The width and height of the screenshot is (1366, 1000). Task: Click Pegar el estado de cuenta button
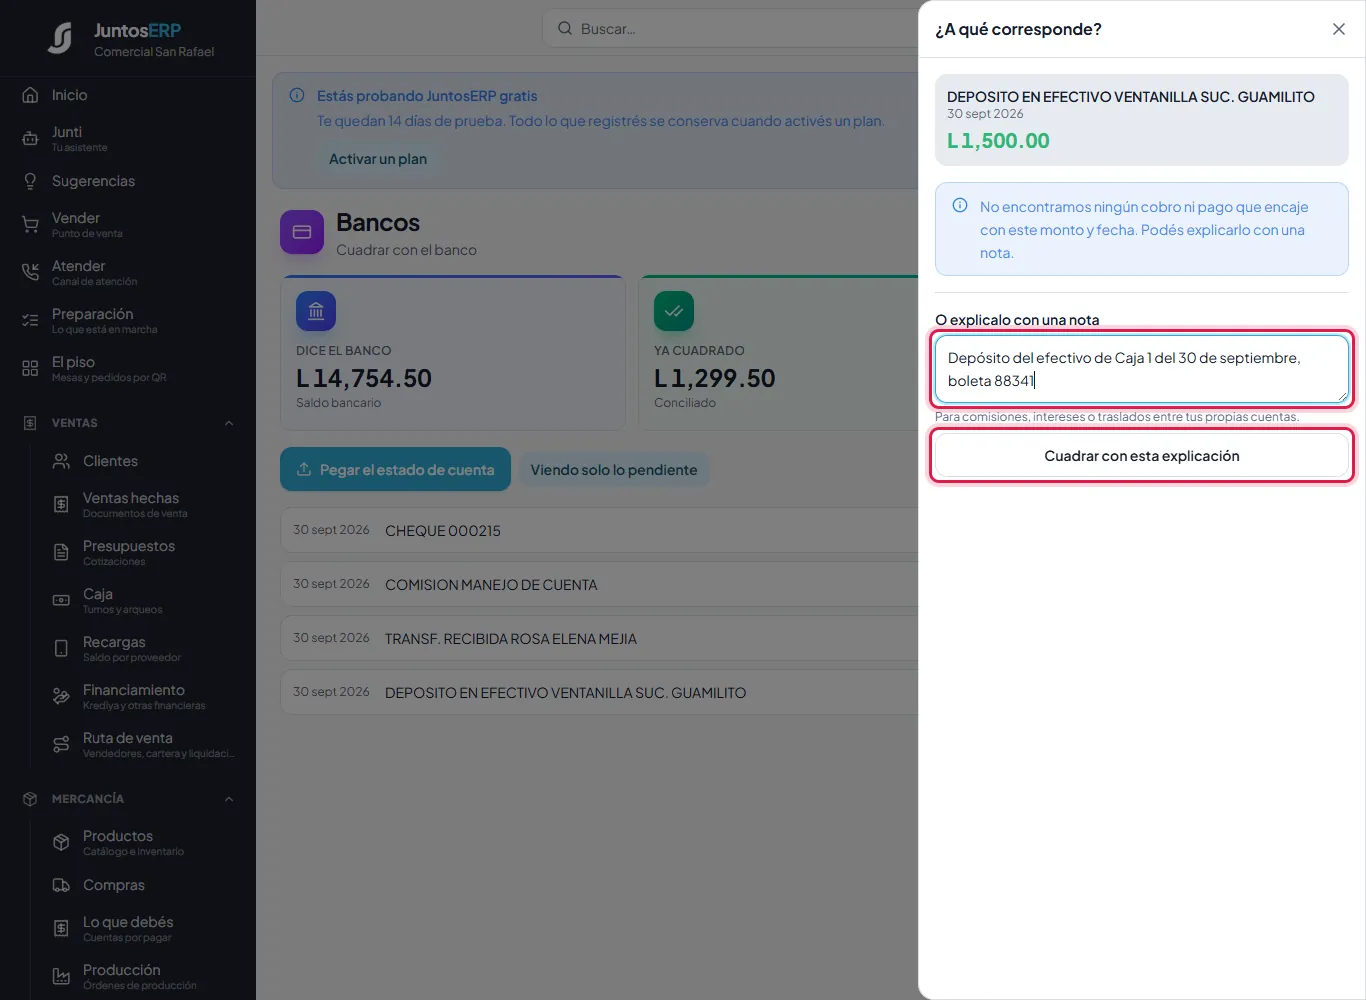point(395,469)
